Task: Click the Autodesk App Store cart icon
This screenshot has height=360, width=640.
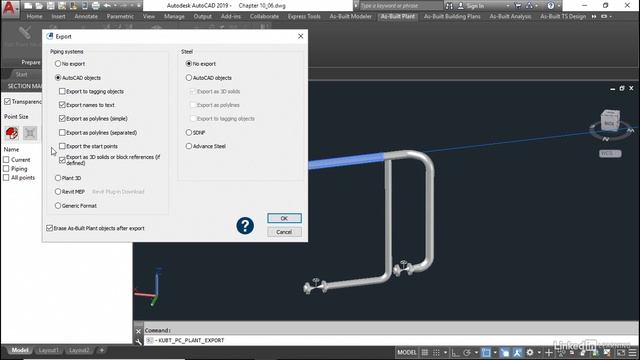Action: pos(518,6)
